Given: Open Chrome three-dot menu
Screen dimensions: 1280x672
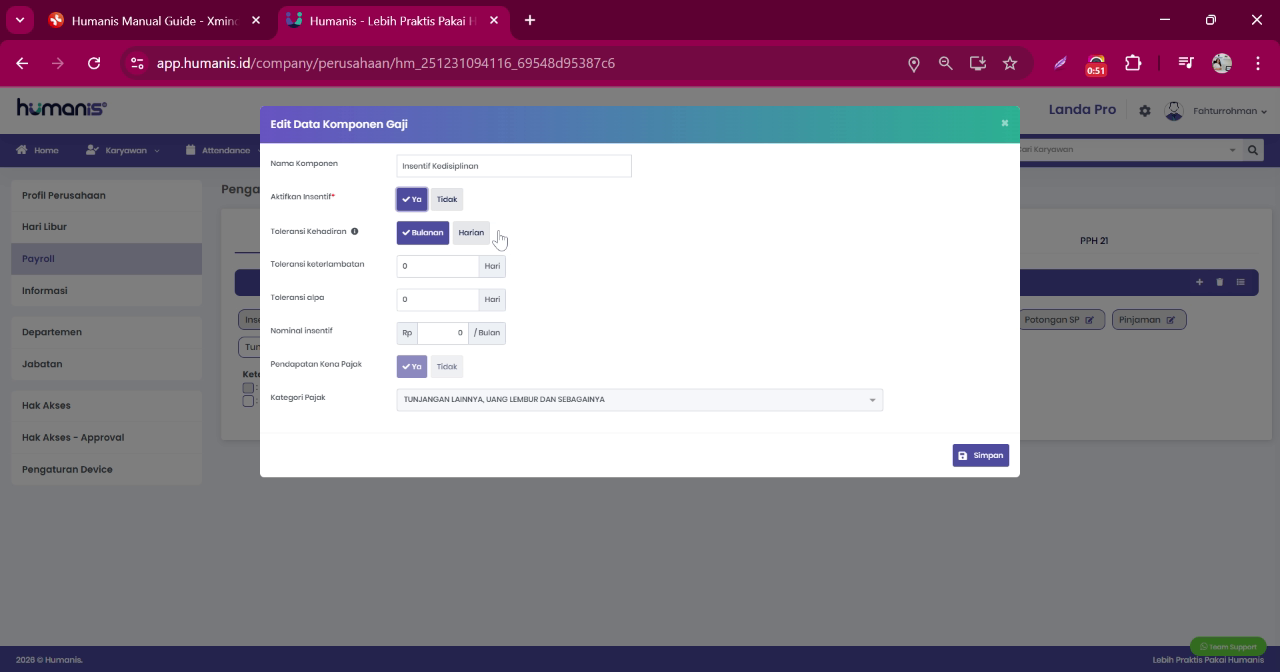Looking at the screenshot, I should pos(1258,63).
